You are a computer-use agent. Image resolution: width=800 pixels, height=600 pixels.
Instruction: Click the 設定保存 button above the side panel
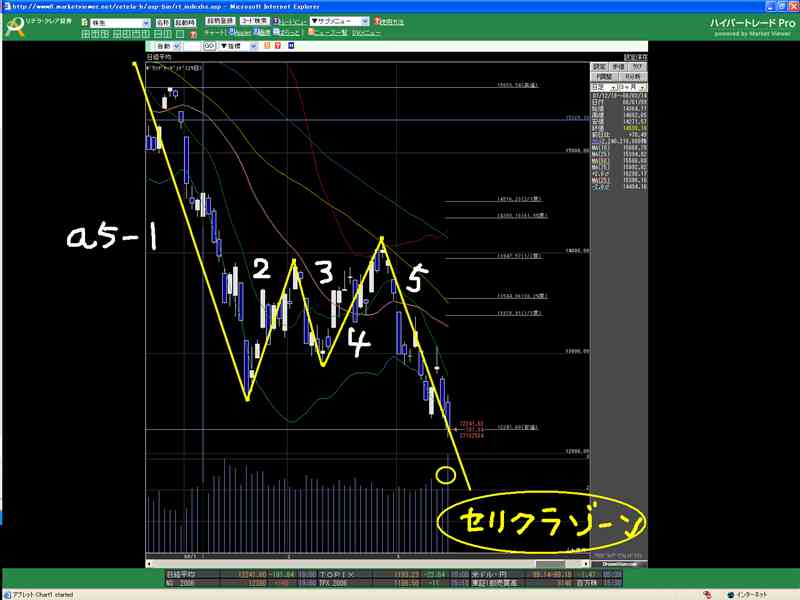click(636, 57)
